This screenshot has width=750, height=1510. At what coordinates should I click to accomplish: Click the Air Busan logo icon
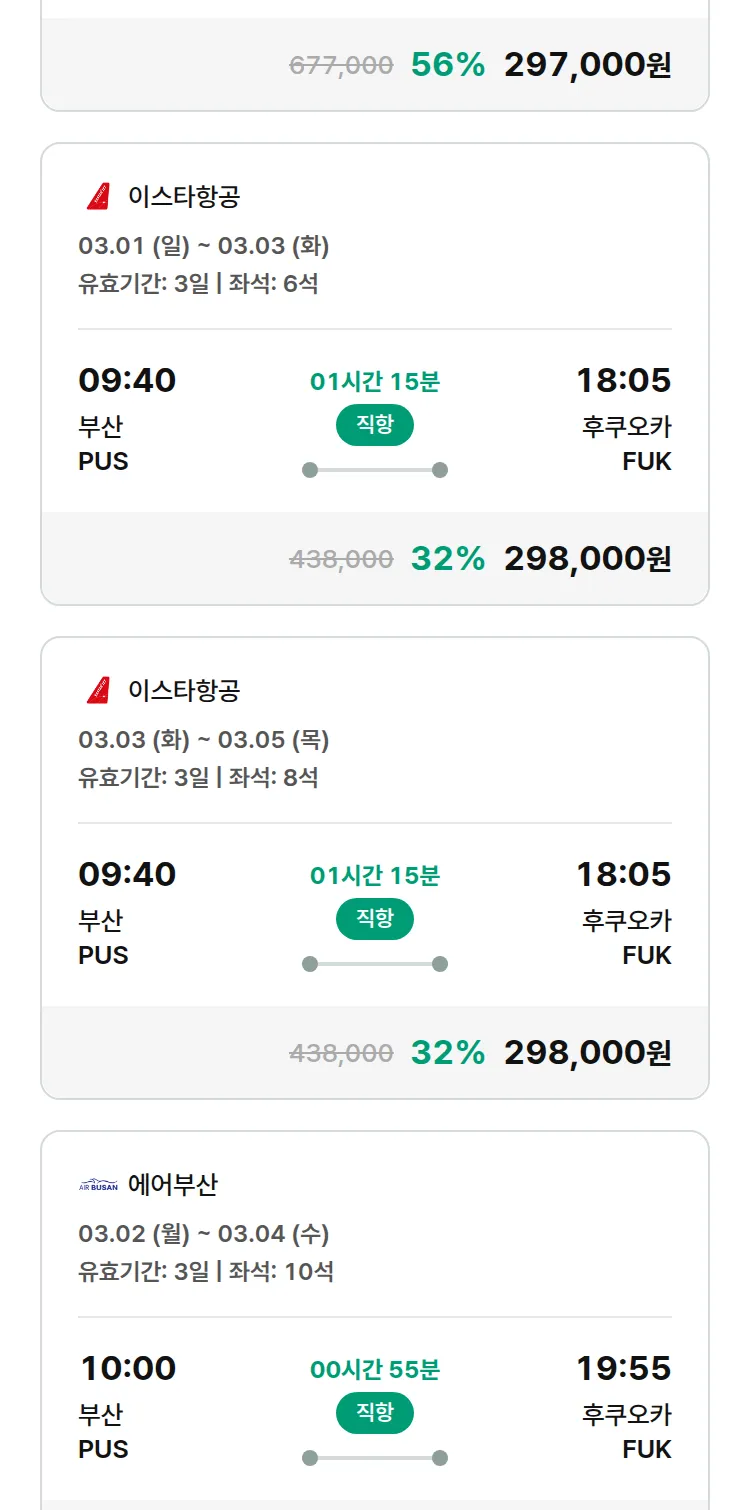(x=98, y=1185)
